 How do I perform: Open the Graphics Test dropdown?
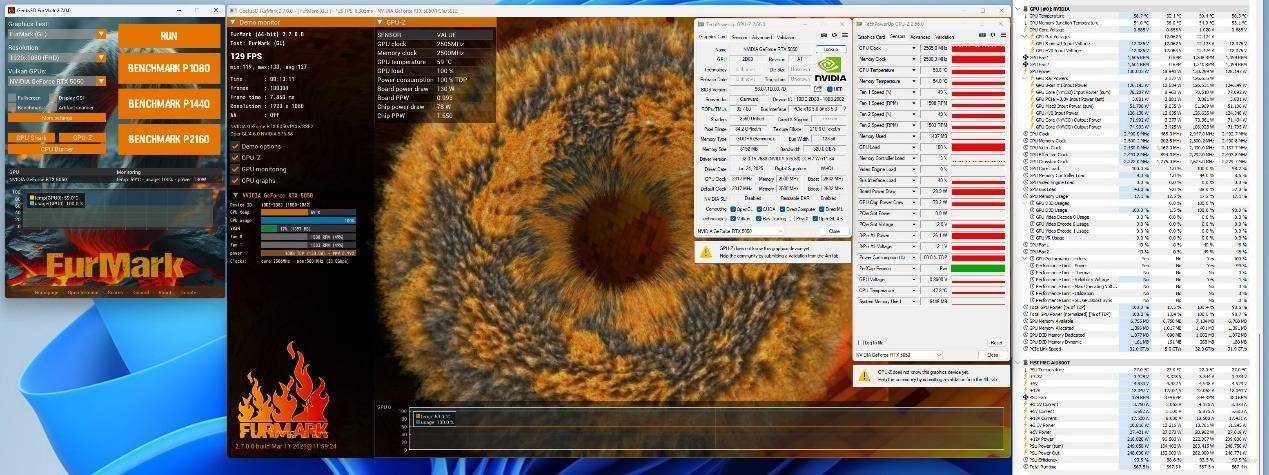(101, 33)
